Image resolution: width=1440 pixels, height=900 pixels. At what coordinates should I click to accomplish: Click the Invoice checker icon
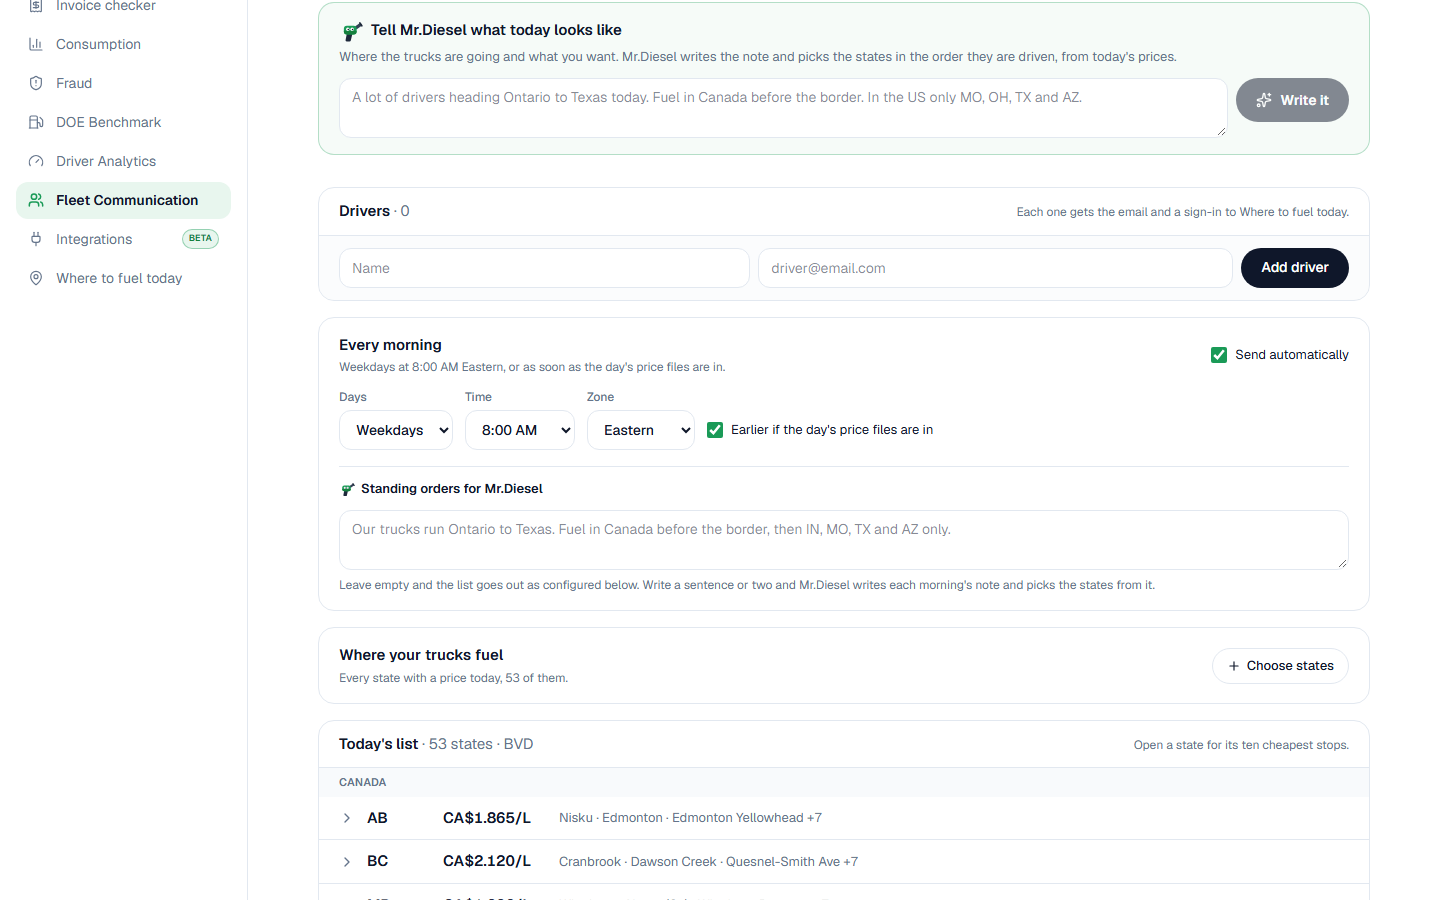(36, 6)
